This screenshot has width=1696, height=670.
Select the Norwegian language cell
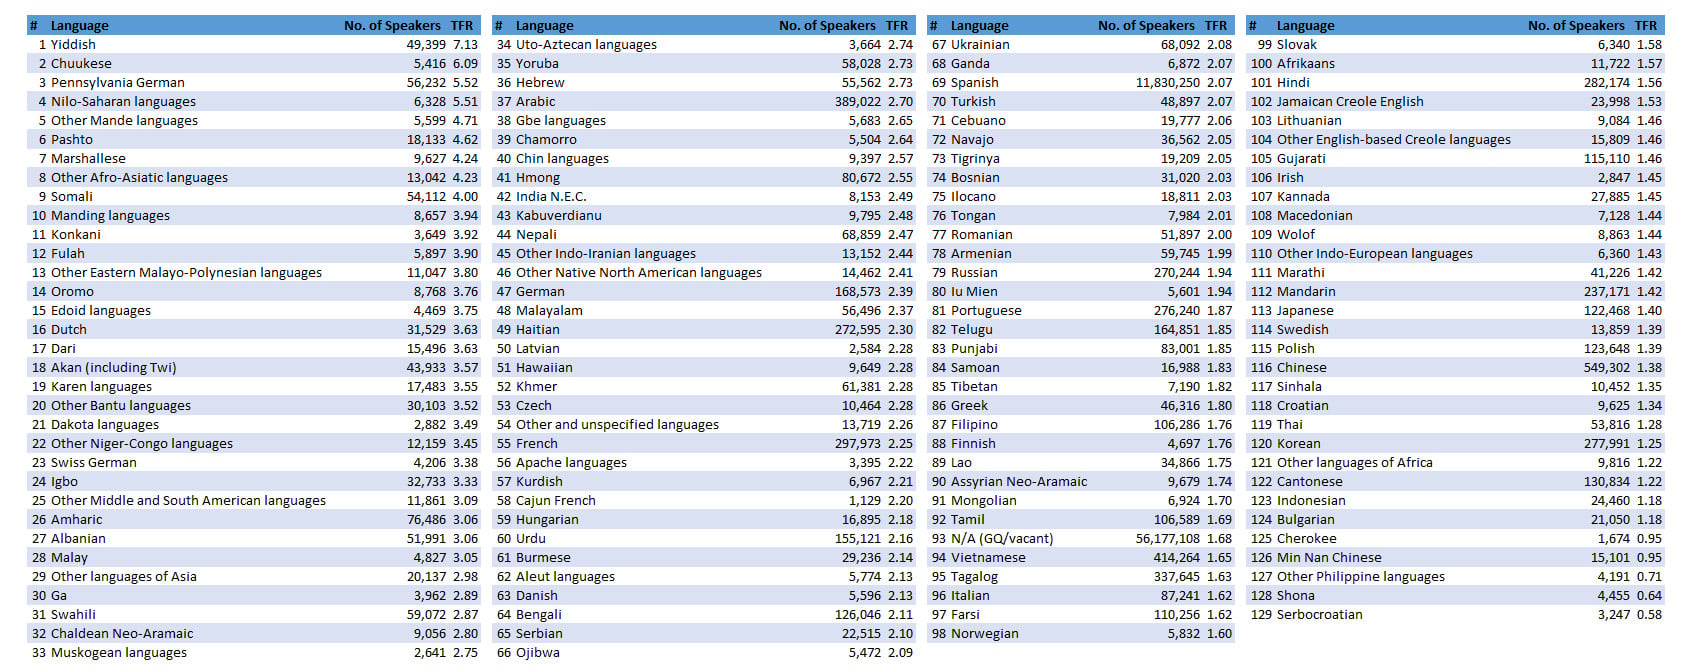(984, 634)
